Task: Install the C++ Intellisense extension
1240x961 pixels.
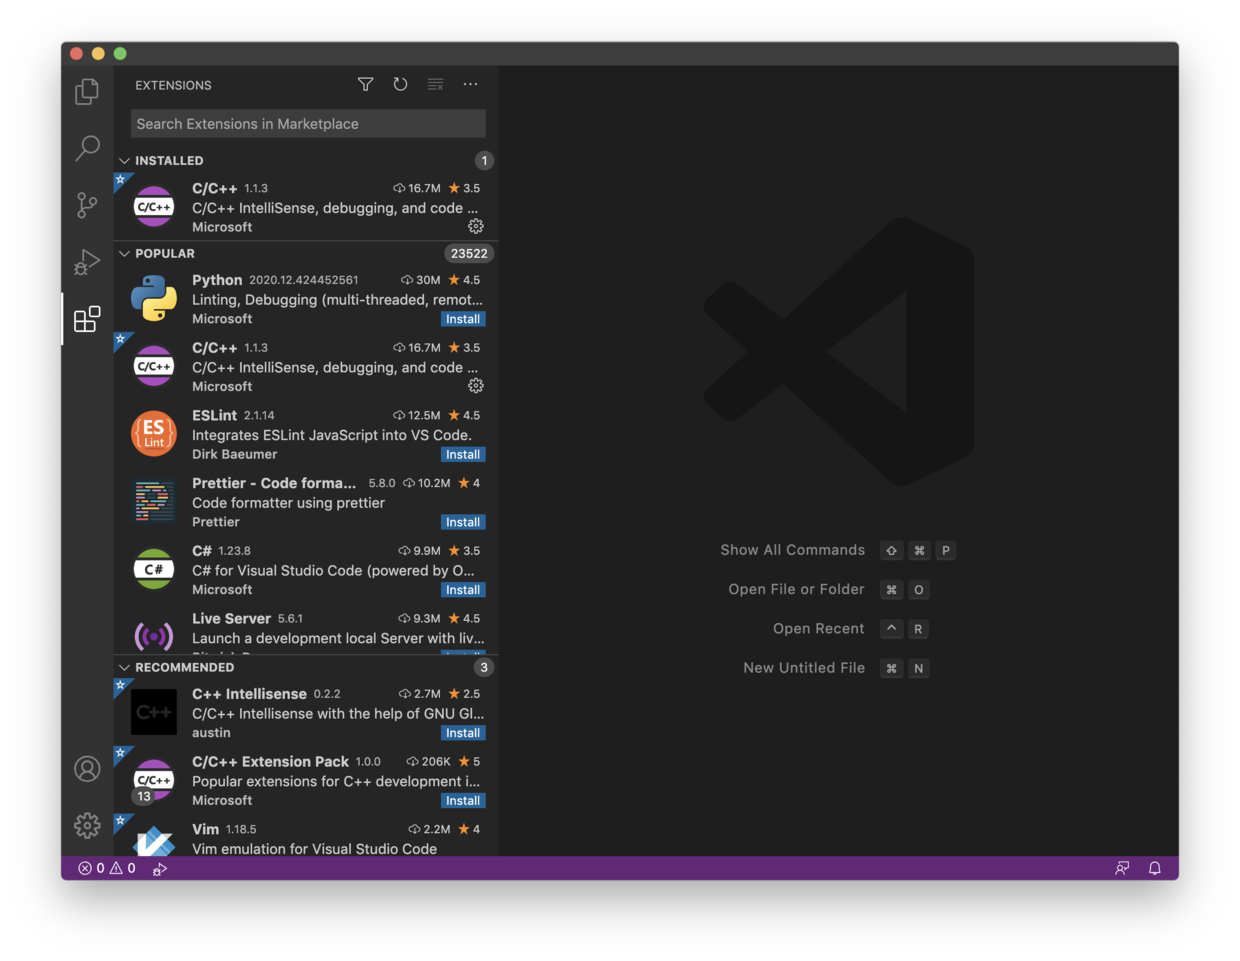Action: 463,733
